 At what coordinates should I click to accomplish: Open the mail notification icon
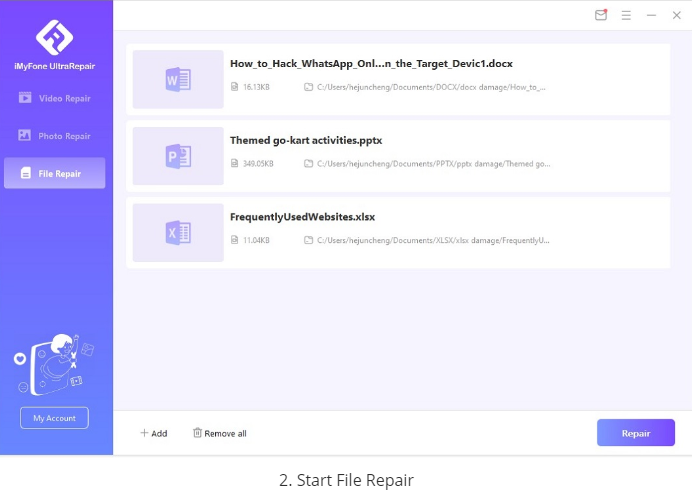pyautogui.click(x=600, y=15)
